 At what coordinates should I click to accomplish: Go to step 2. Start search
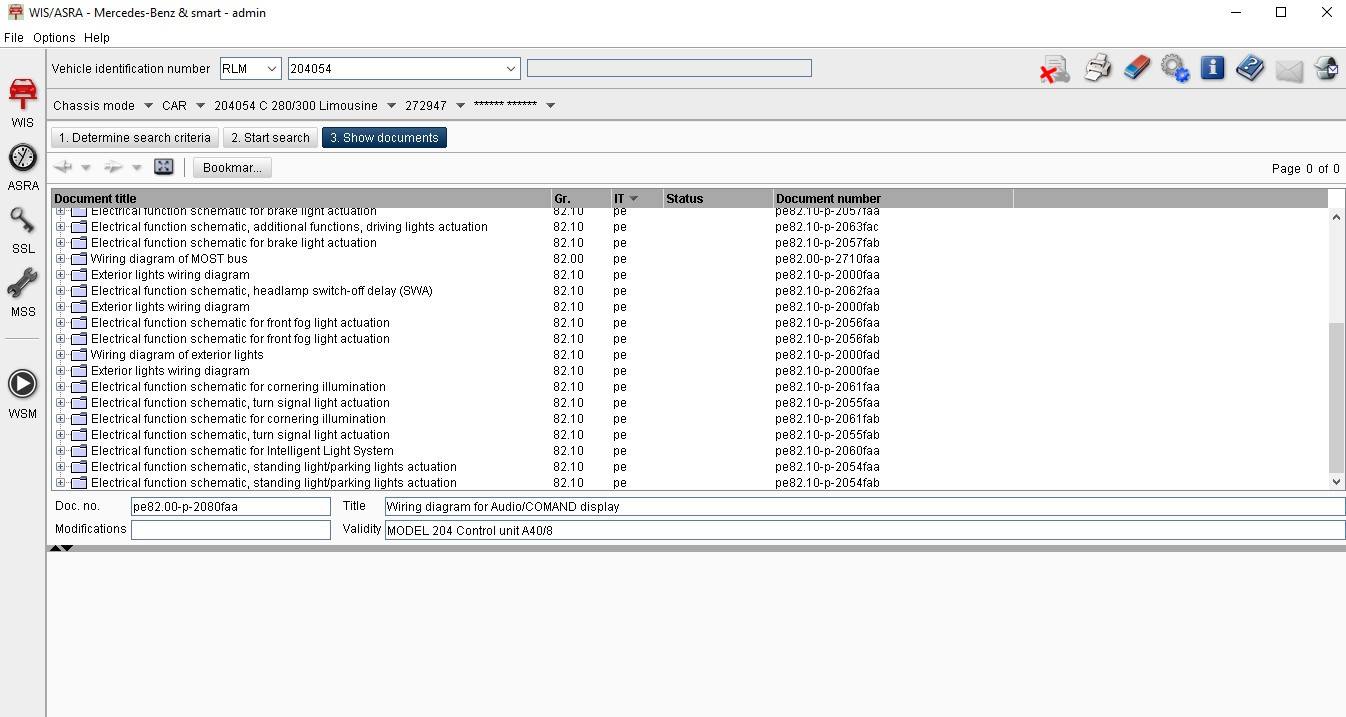pyautogui.click(x=270, y=138)
